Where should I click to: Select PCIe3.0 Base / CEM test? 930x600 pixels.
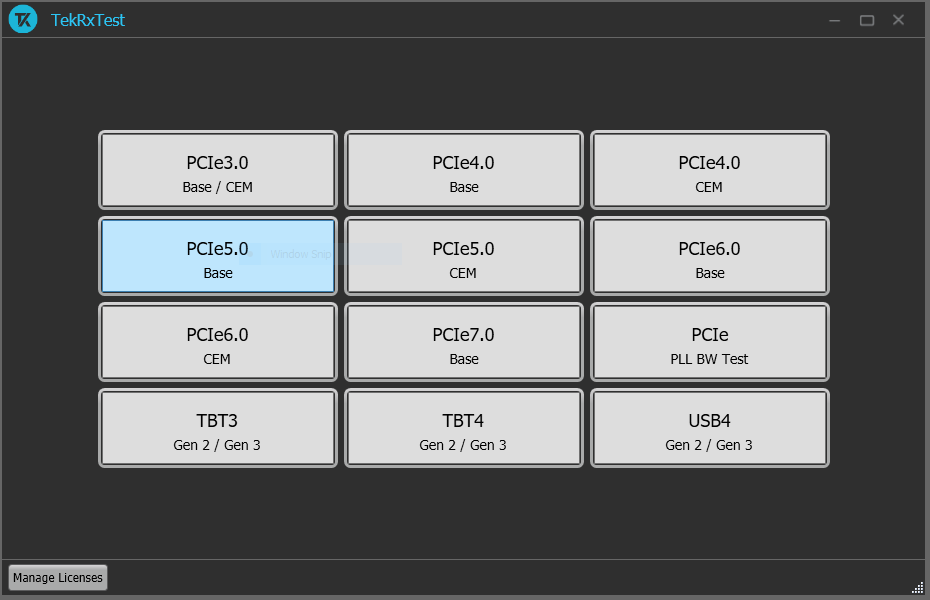(x=217, y=171)
